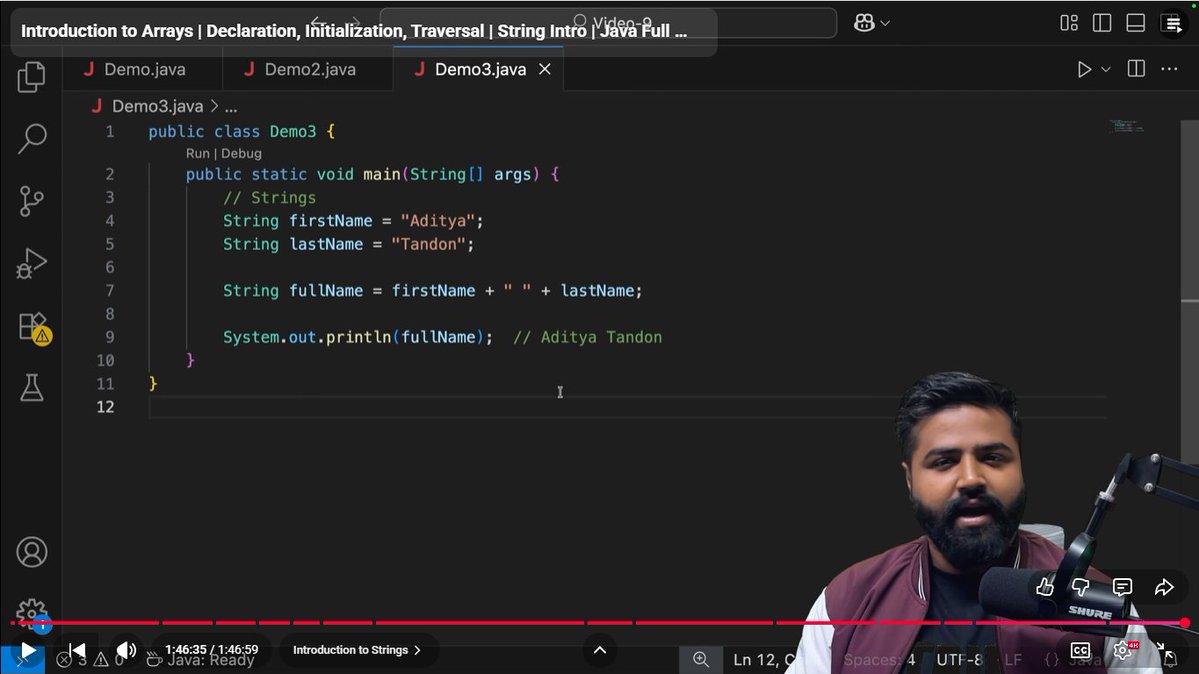Screen dimensions: 1199x674
Task: Click println on line 9
Action: pyautogui.click(x=359, y=337)
